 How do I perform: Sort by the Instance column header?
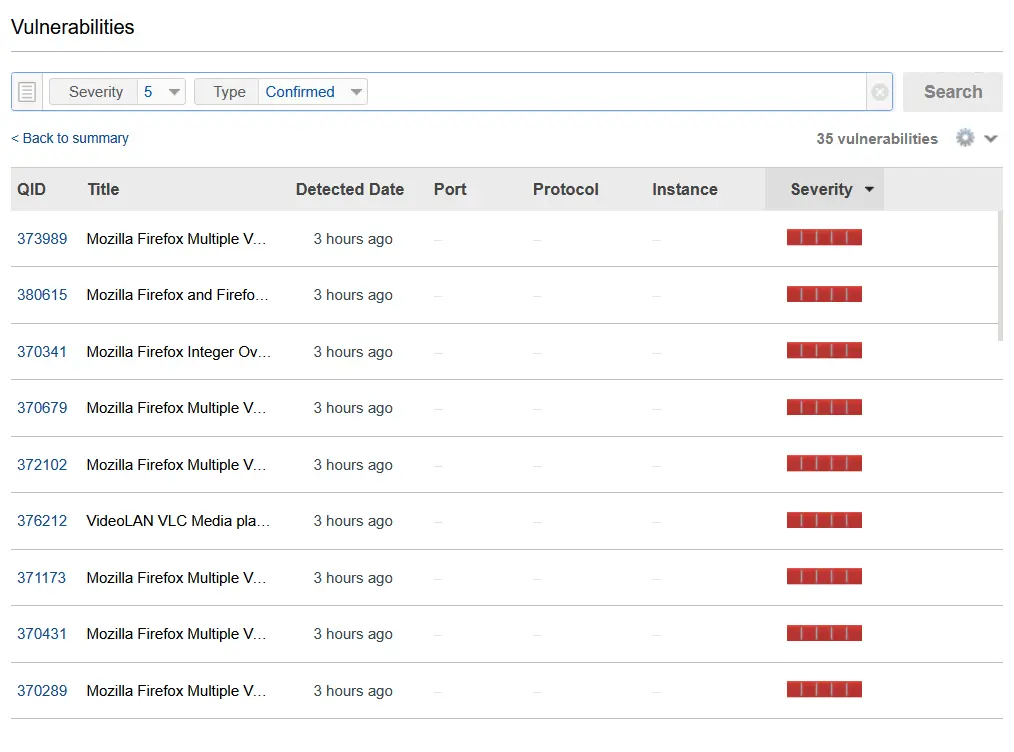click(x=685, y=189)
